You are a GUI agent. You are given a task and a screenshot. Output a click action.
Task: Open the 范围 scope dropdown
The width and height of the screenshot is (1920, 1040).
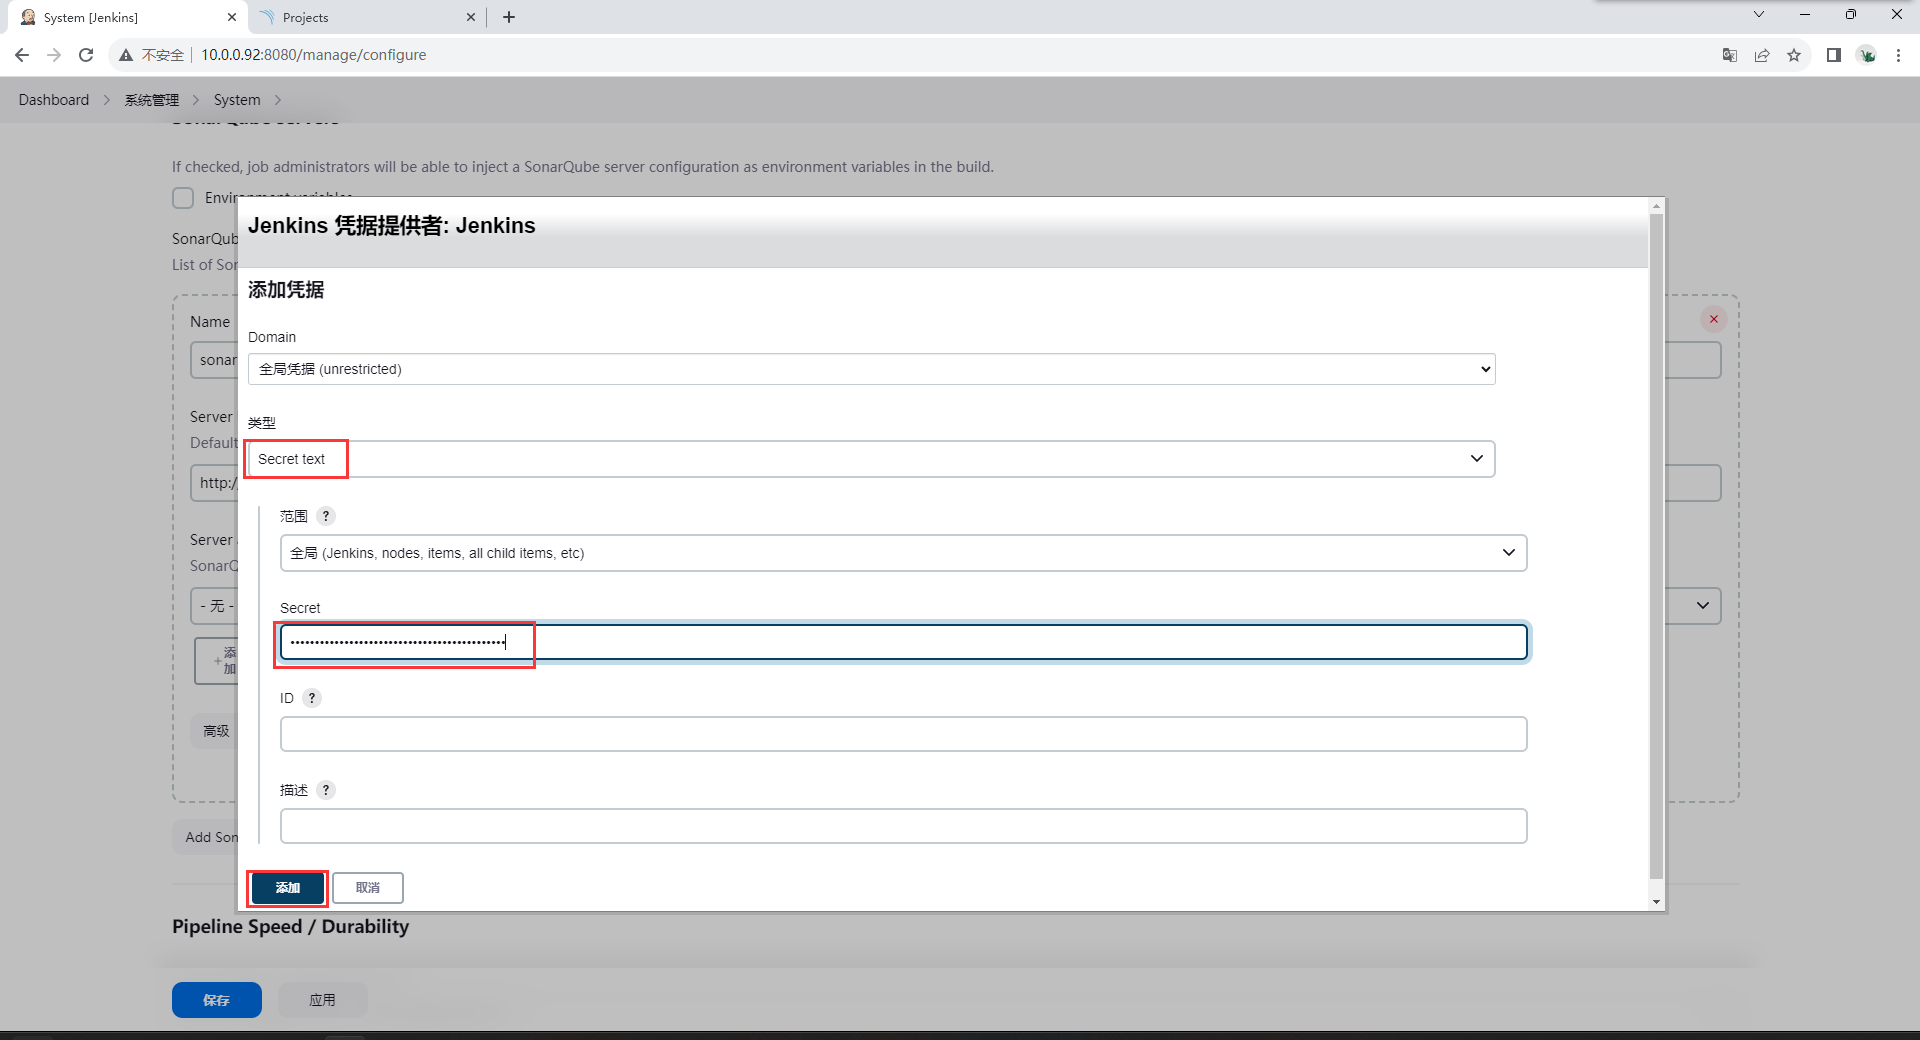[903, 553]
